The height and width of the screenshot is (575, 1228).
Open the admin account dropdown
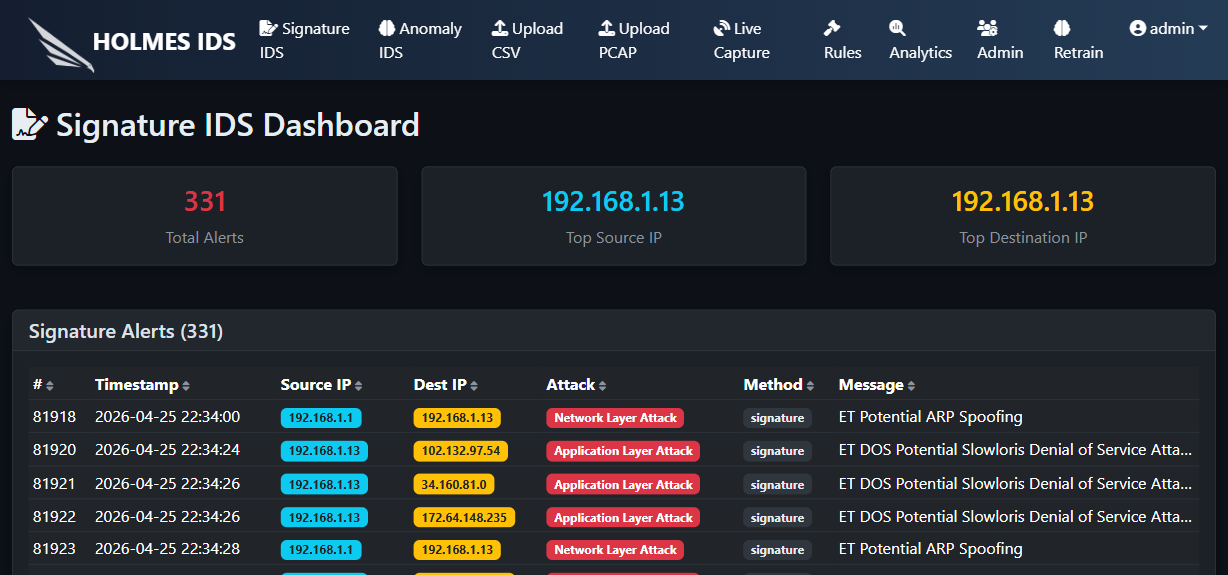point(1169,29)
